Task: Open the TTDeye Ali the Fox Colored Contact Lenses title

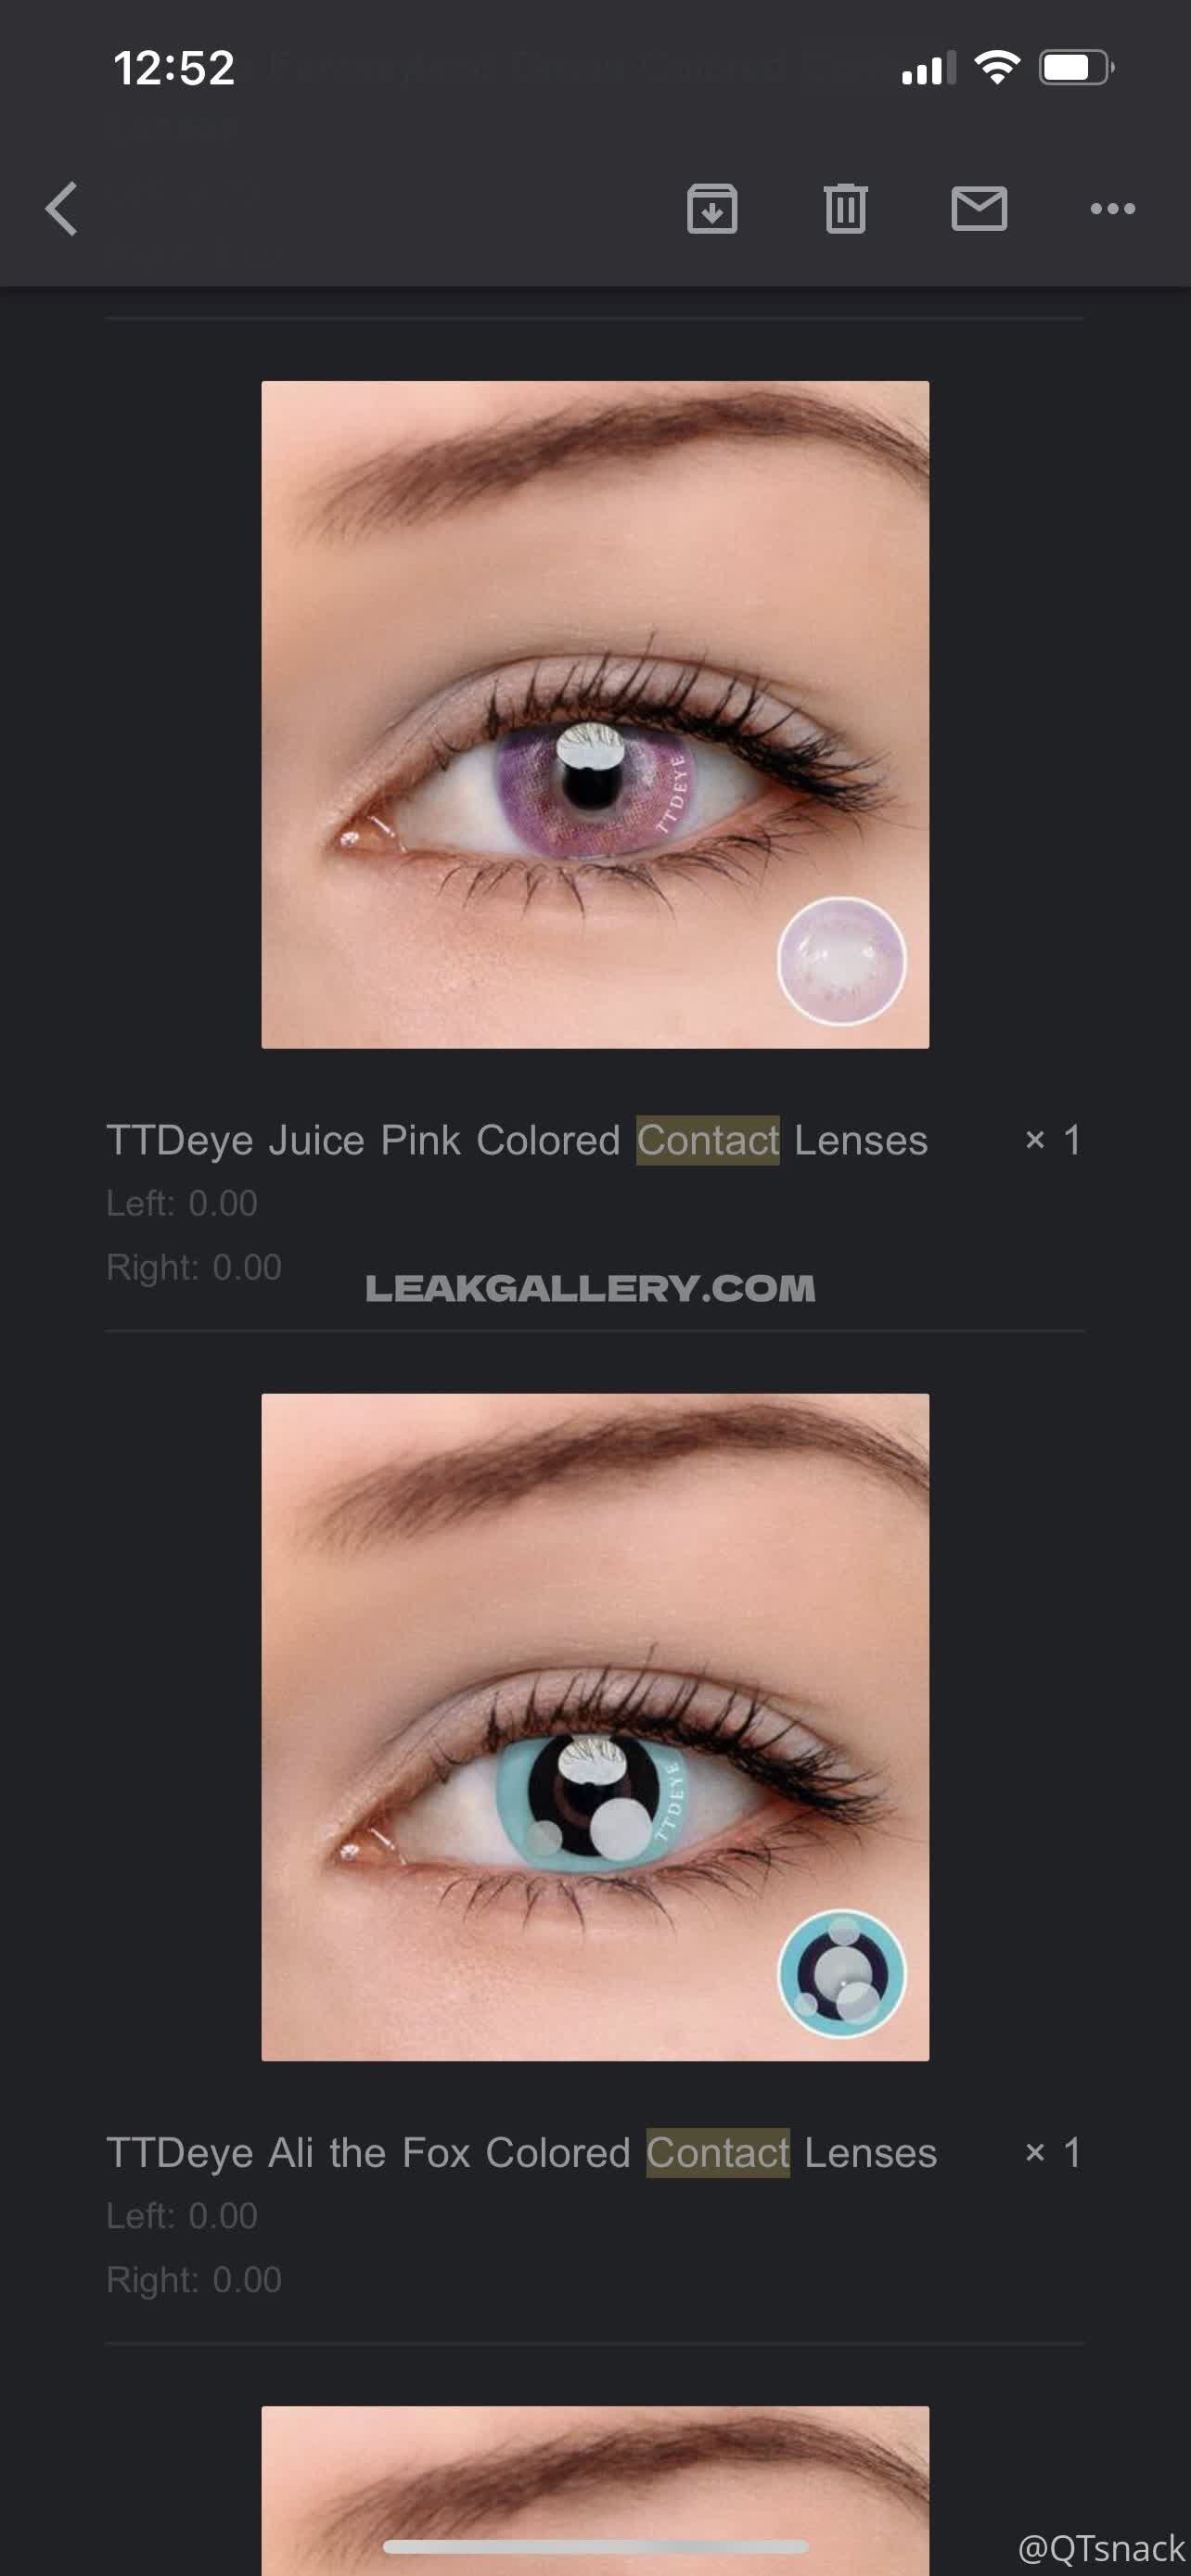Action: coord(522,2153)
